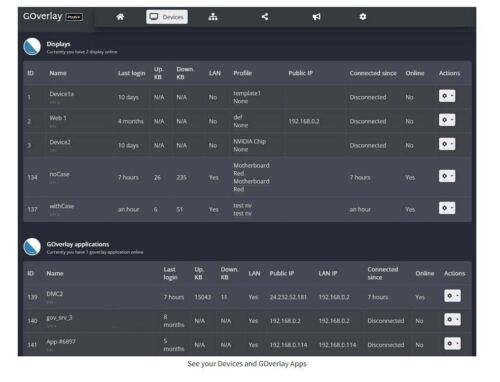Open actions dropdown for Device2
The image size is (500, 382).
[x=447, y=144]
